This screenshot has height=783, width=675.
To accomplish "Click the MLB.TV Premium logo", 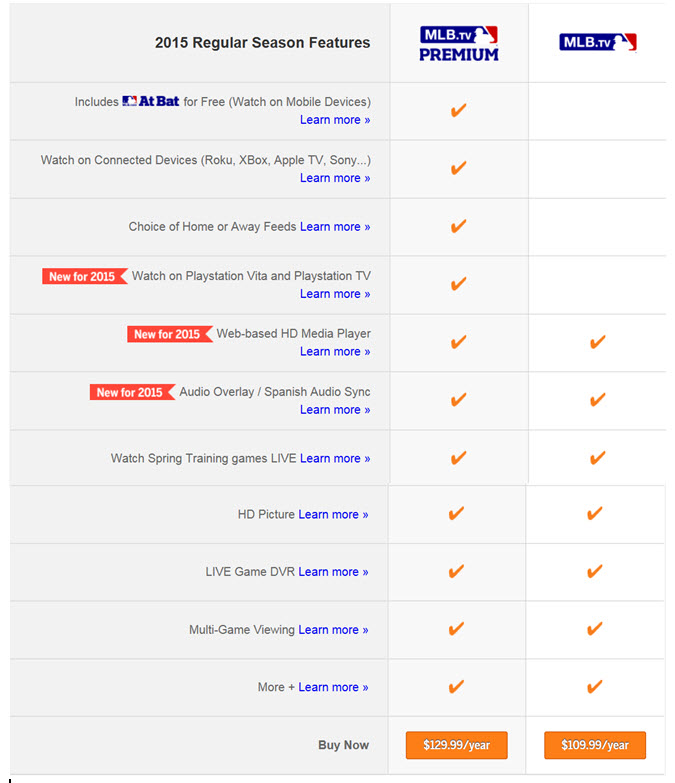I will (458, 44).
